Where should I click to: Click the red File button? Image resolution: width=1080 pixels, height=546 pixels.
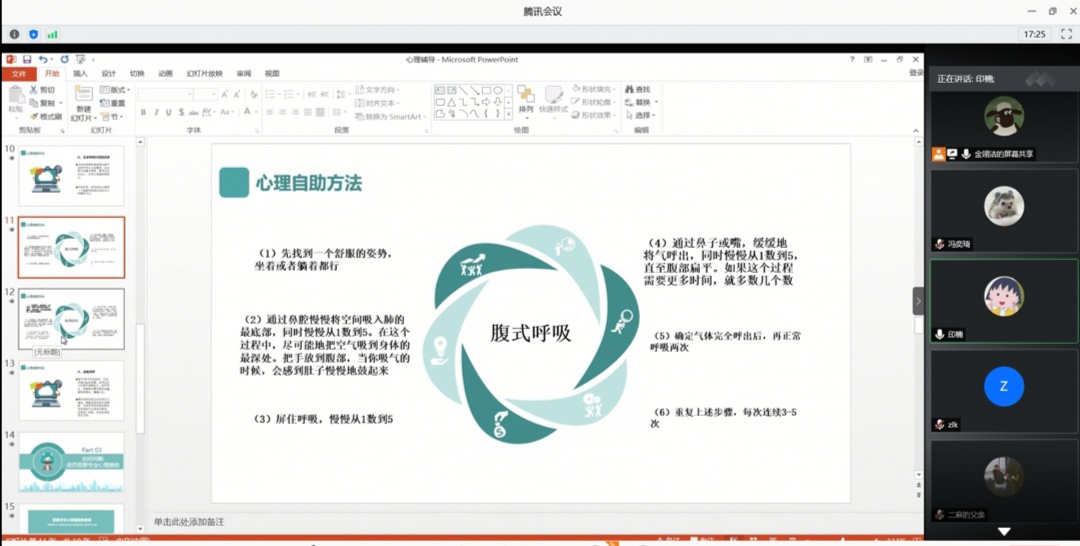(x=19, y=73)
